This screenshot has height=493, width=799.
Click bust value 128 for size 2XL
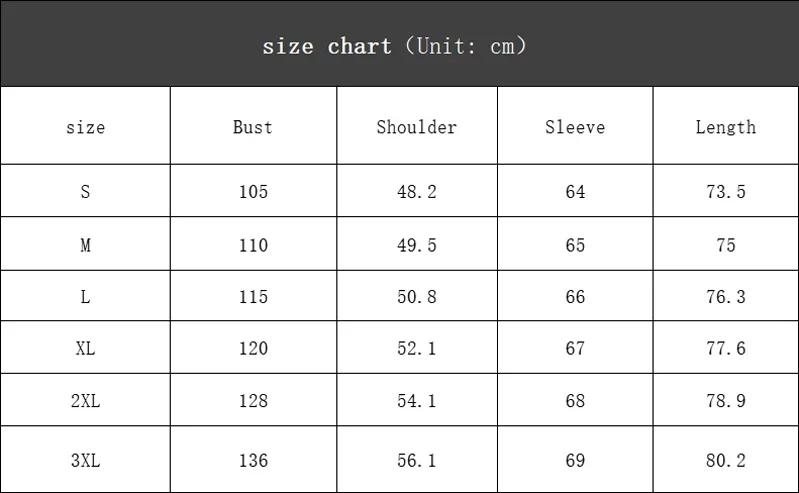pyautogui.click(x=253, y=401)
